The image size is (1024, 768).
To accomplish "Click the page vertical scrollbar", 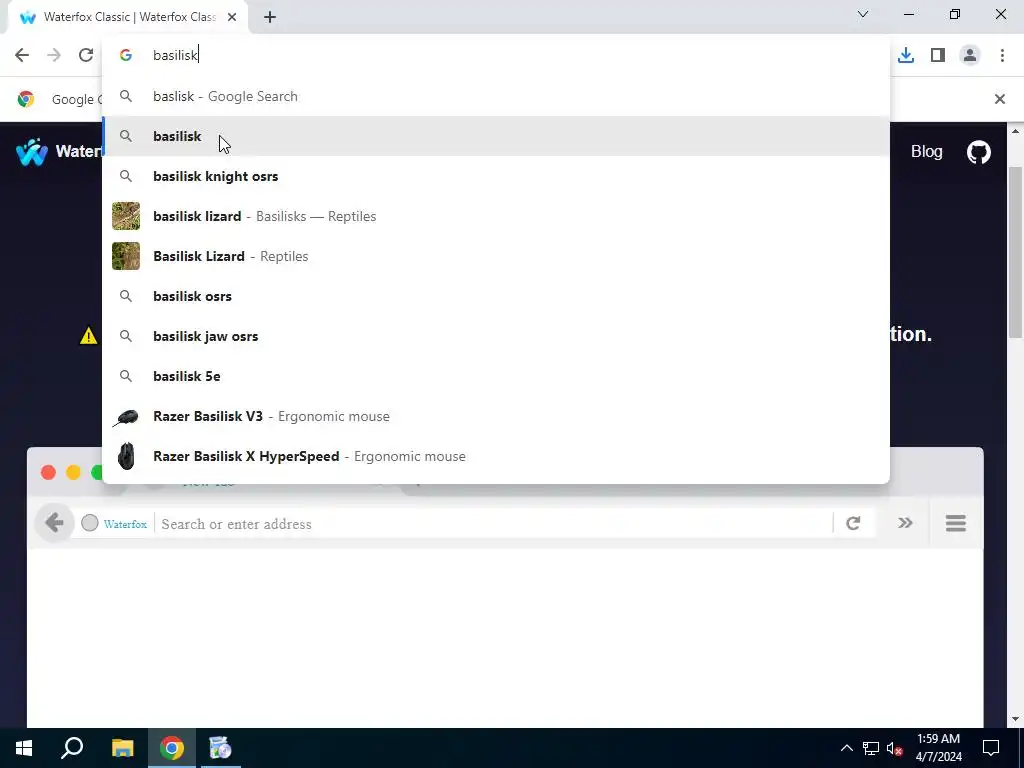I will (1016, 251).
